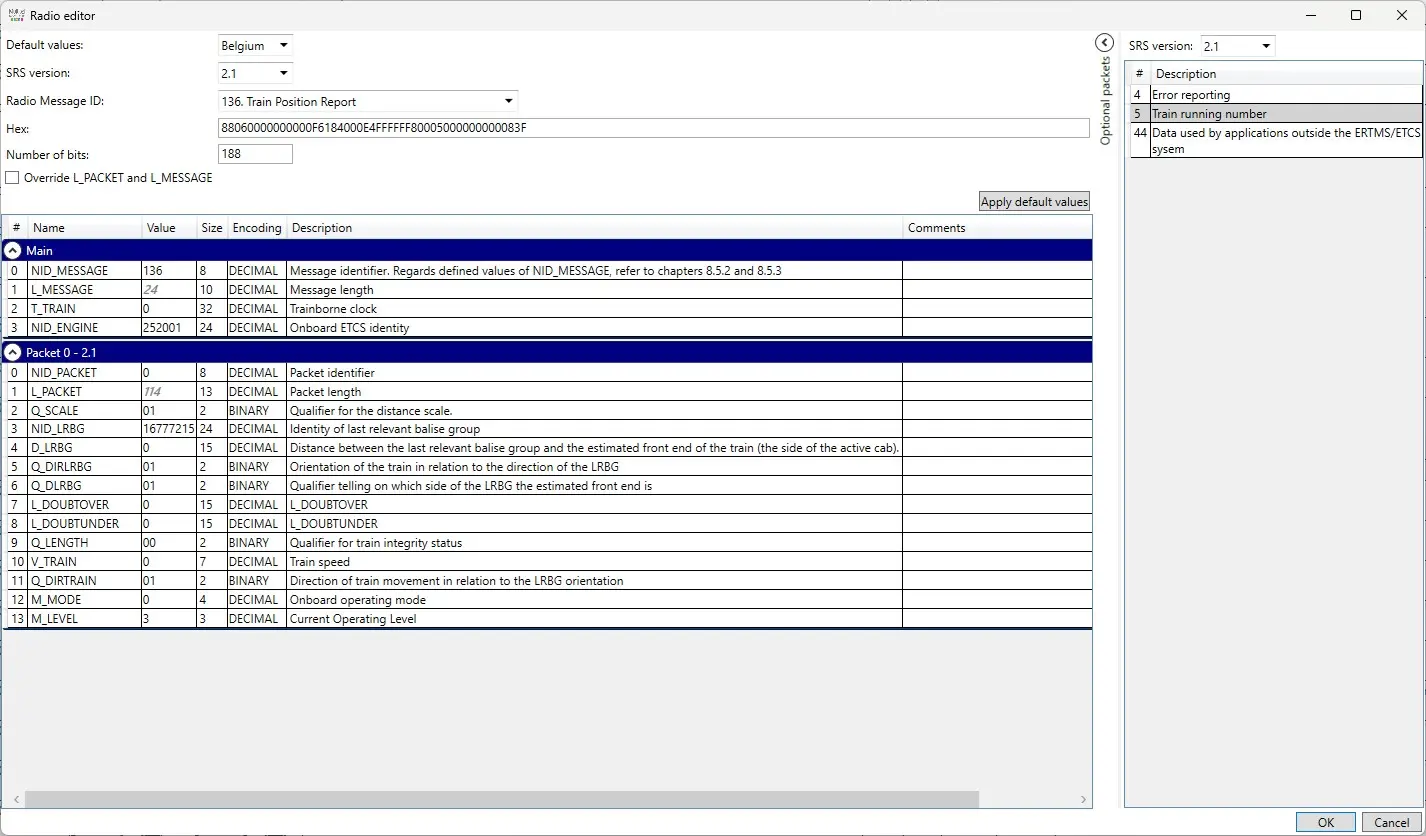Click the Radio editor app icon
The height and width of the screenshot is (836, 1426).
click(15, 15)
